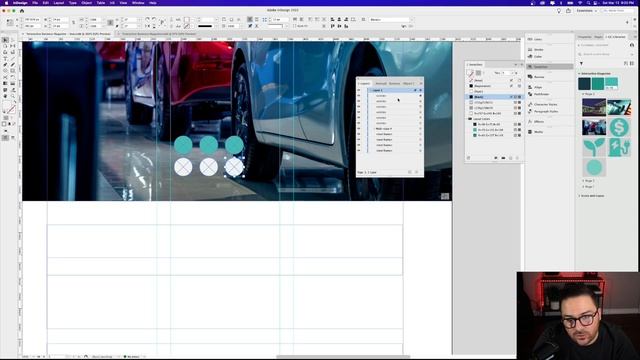This screenshot has width=640, height=360.
Task: Click the lightbulb discover icon
Action: coord(559,11)
